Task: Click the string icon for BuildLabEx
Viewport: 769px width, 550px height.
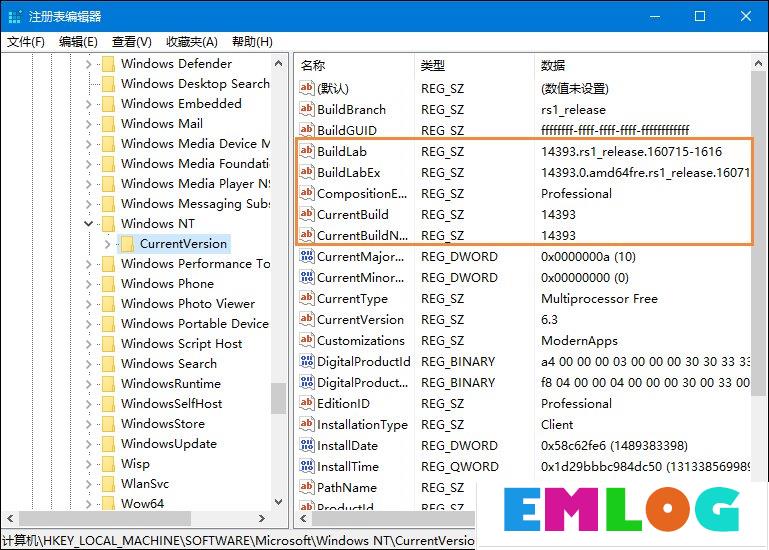Action: (307, 172)
